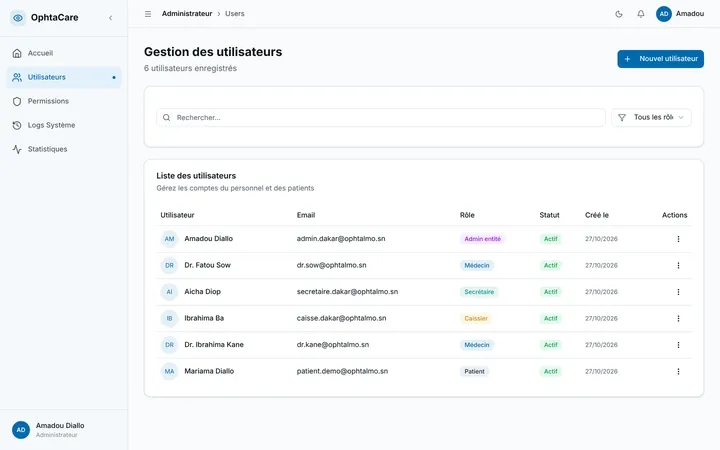Screen dimensions: 720x450
Task: Click email secretaire.dakar@ophtalmo.sn
Action: click(347, 292)
